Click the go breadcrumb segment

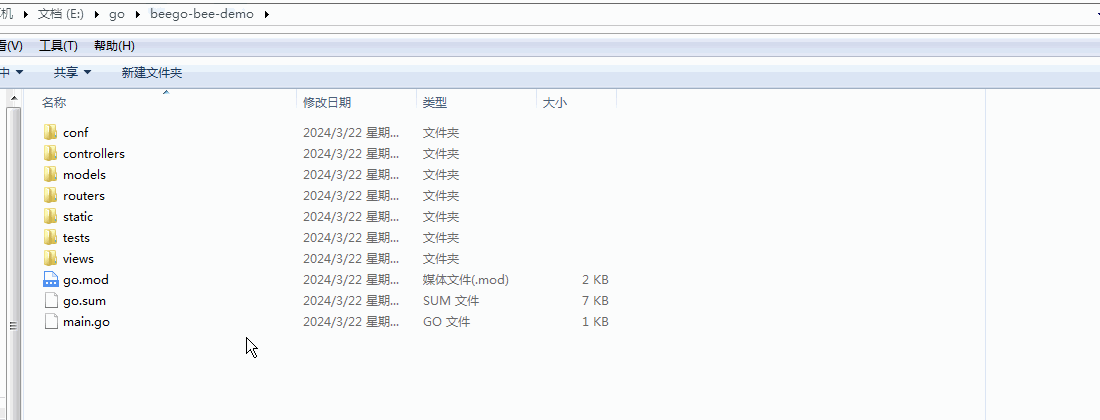click(116, 13)
